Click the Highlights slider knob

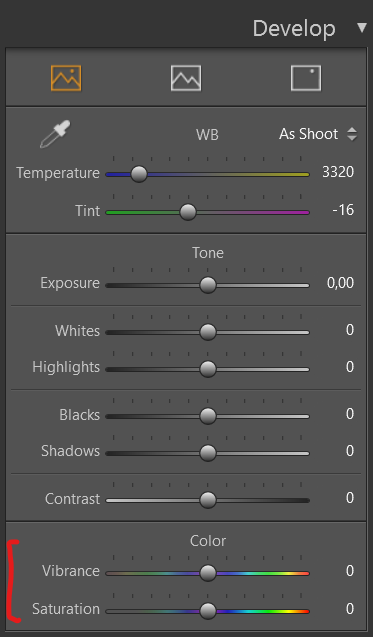208,369
